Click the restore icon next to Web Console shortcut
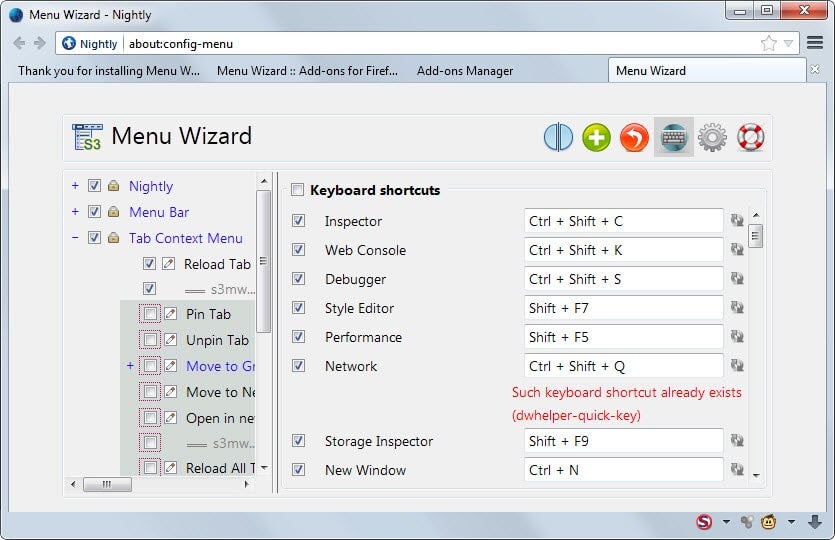Screen dimensions: 835x540 point(737,249)
